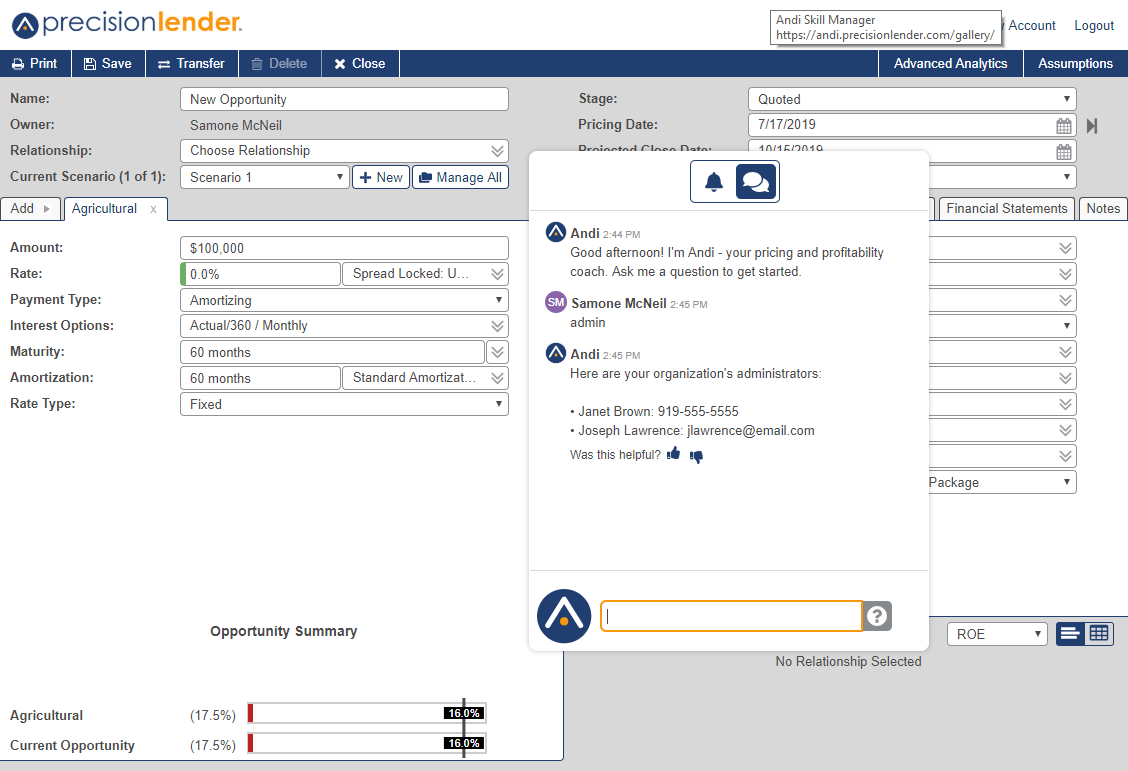1128x771 pixels.
Task: Switch to Andi chat conversation icon
Action: tap(756, 182)
